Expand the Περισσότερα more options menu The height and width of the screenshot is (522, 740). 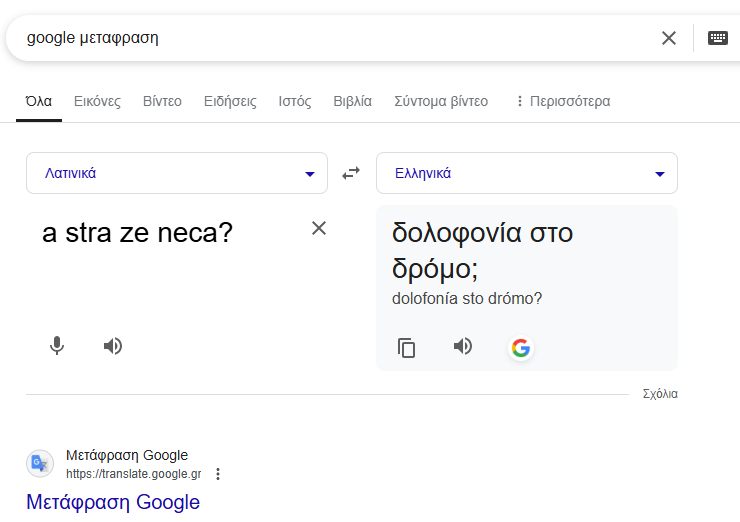[562, 101]
